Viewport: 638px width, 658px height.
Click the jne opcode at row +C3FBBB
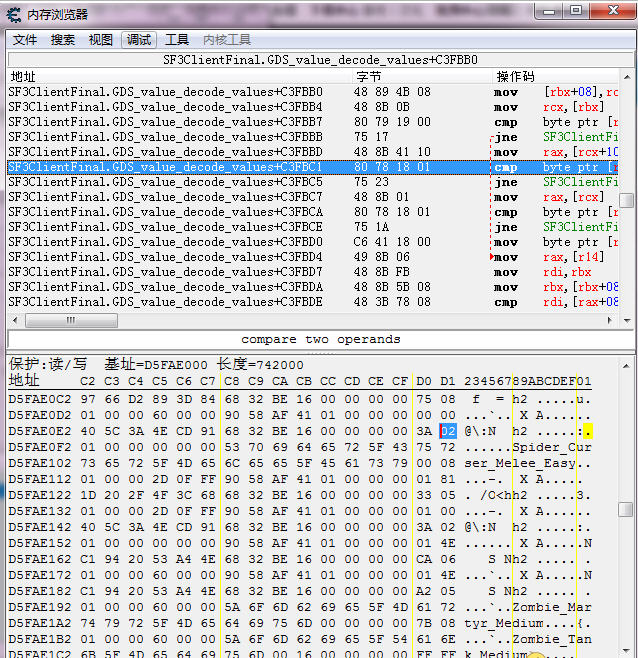tap(506, 137)
